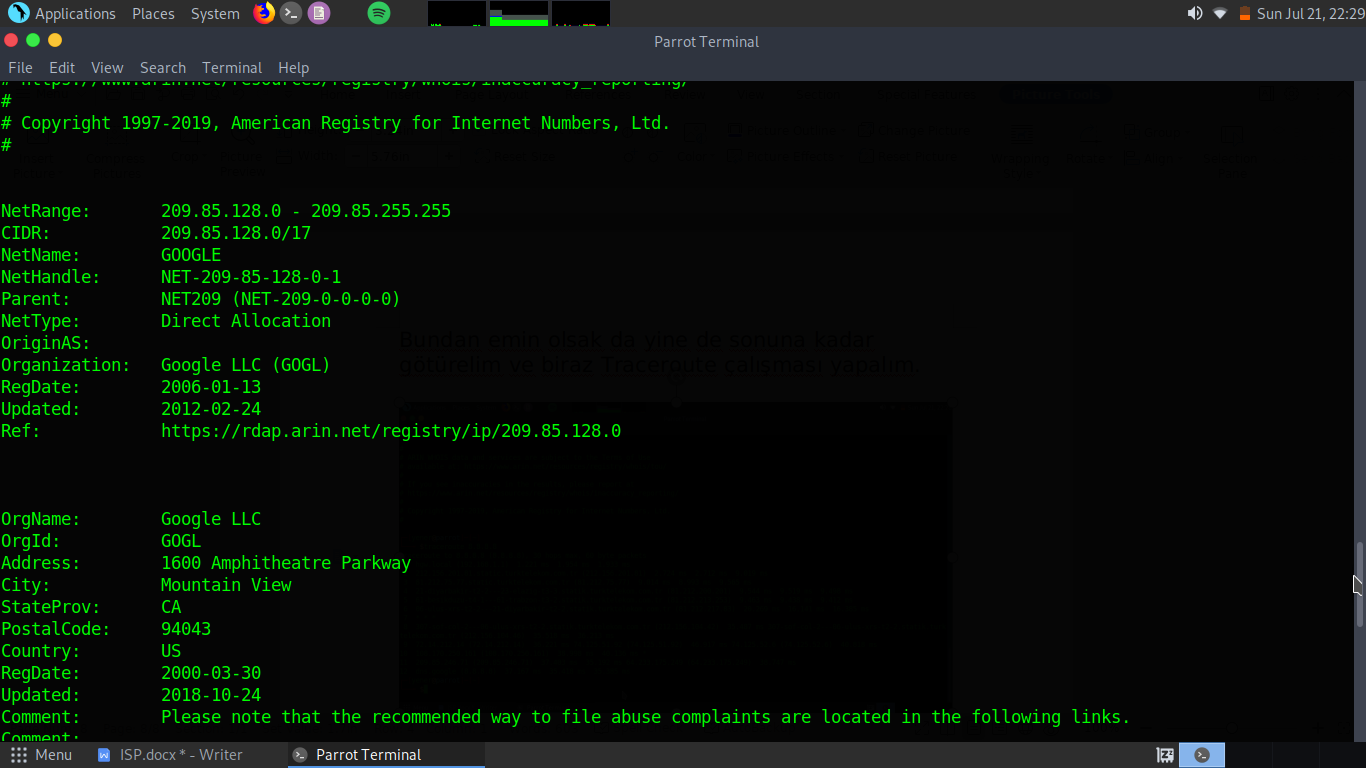This screenshot has width=1366, height=768.
Task: Click the yellow window button in the title bar
Action: click(x=55, y=40)
